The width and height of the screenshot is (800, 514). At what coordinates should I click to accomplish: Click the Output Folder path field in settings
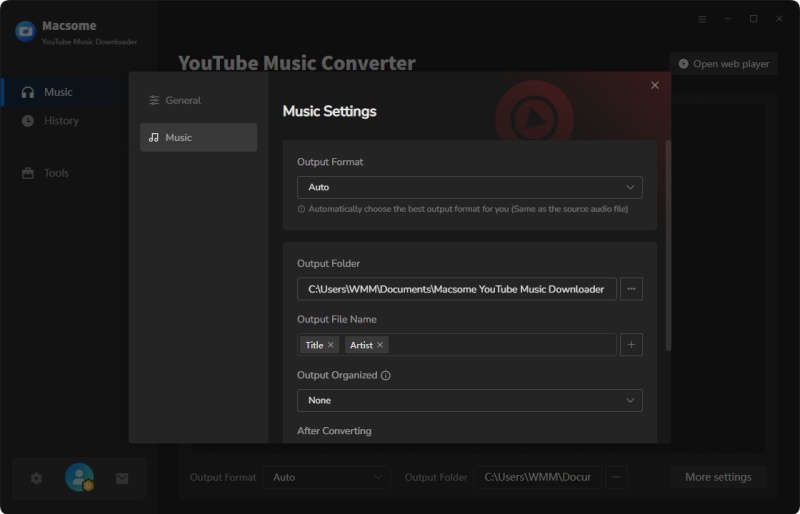pos(457,289)
